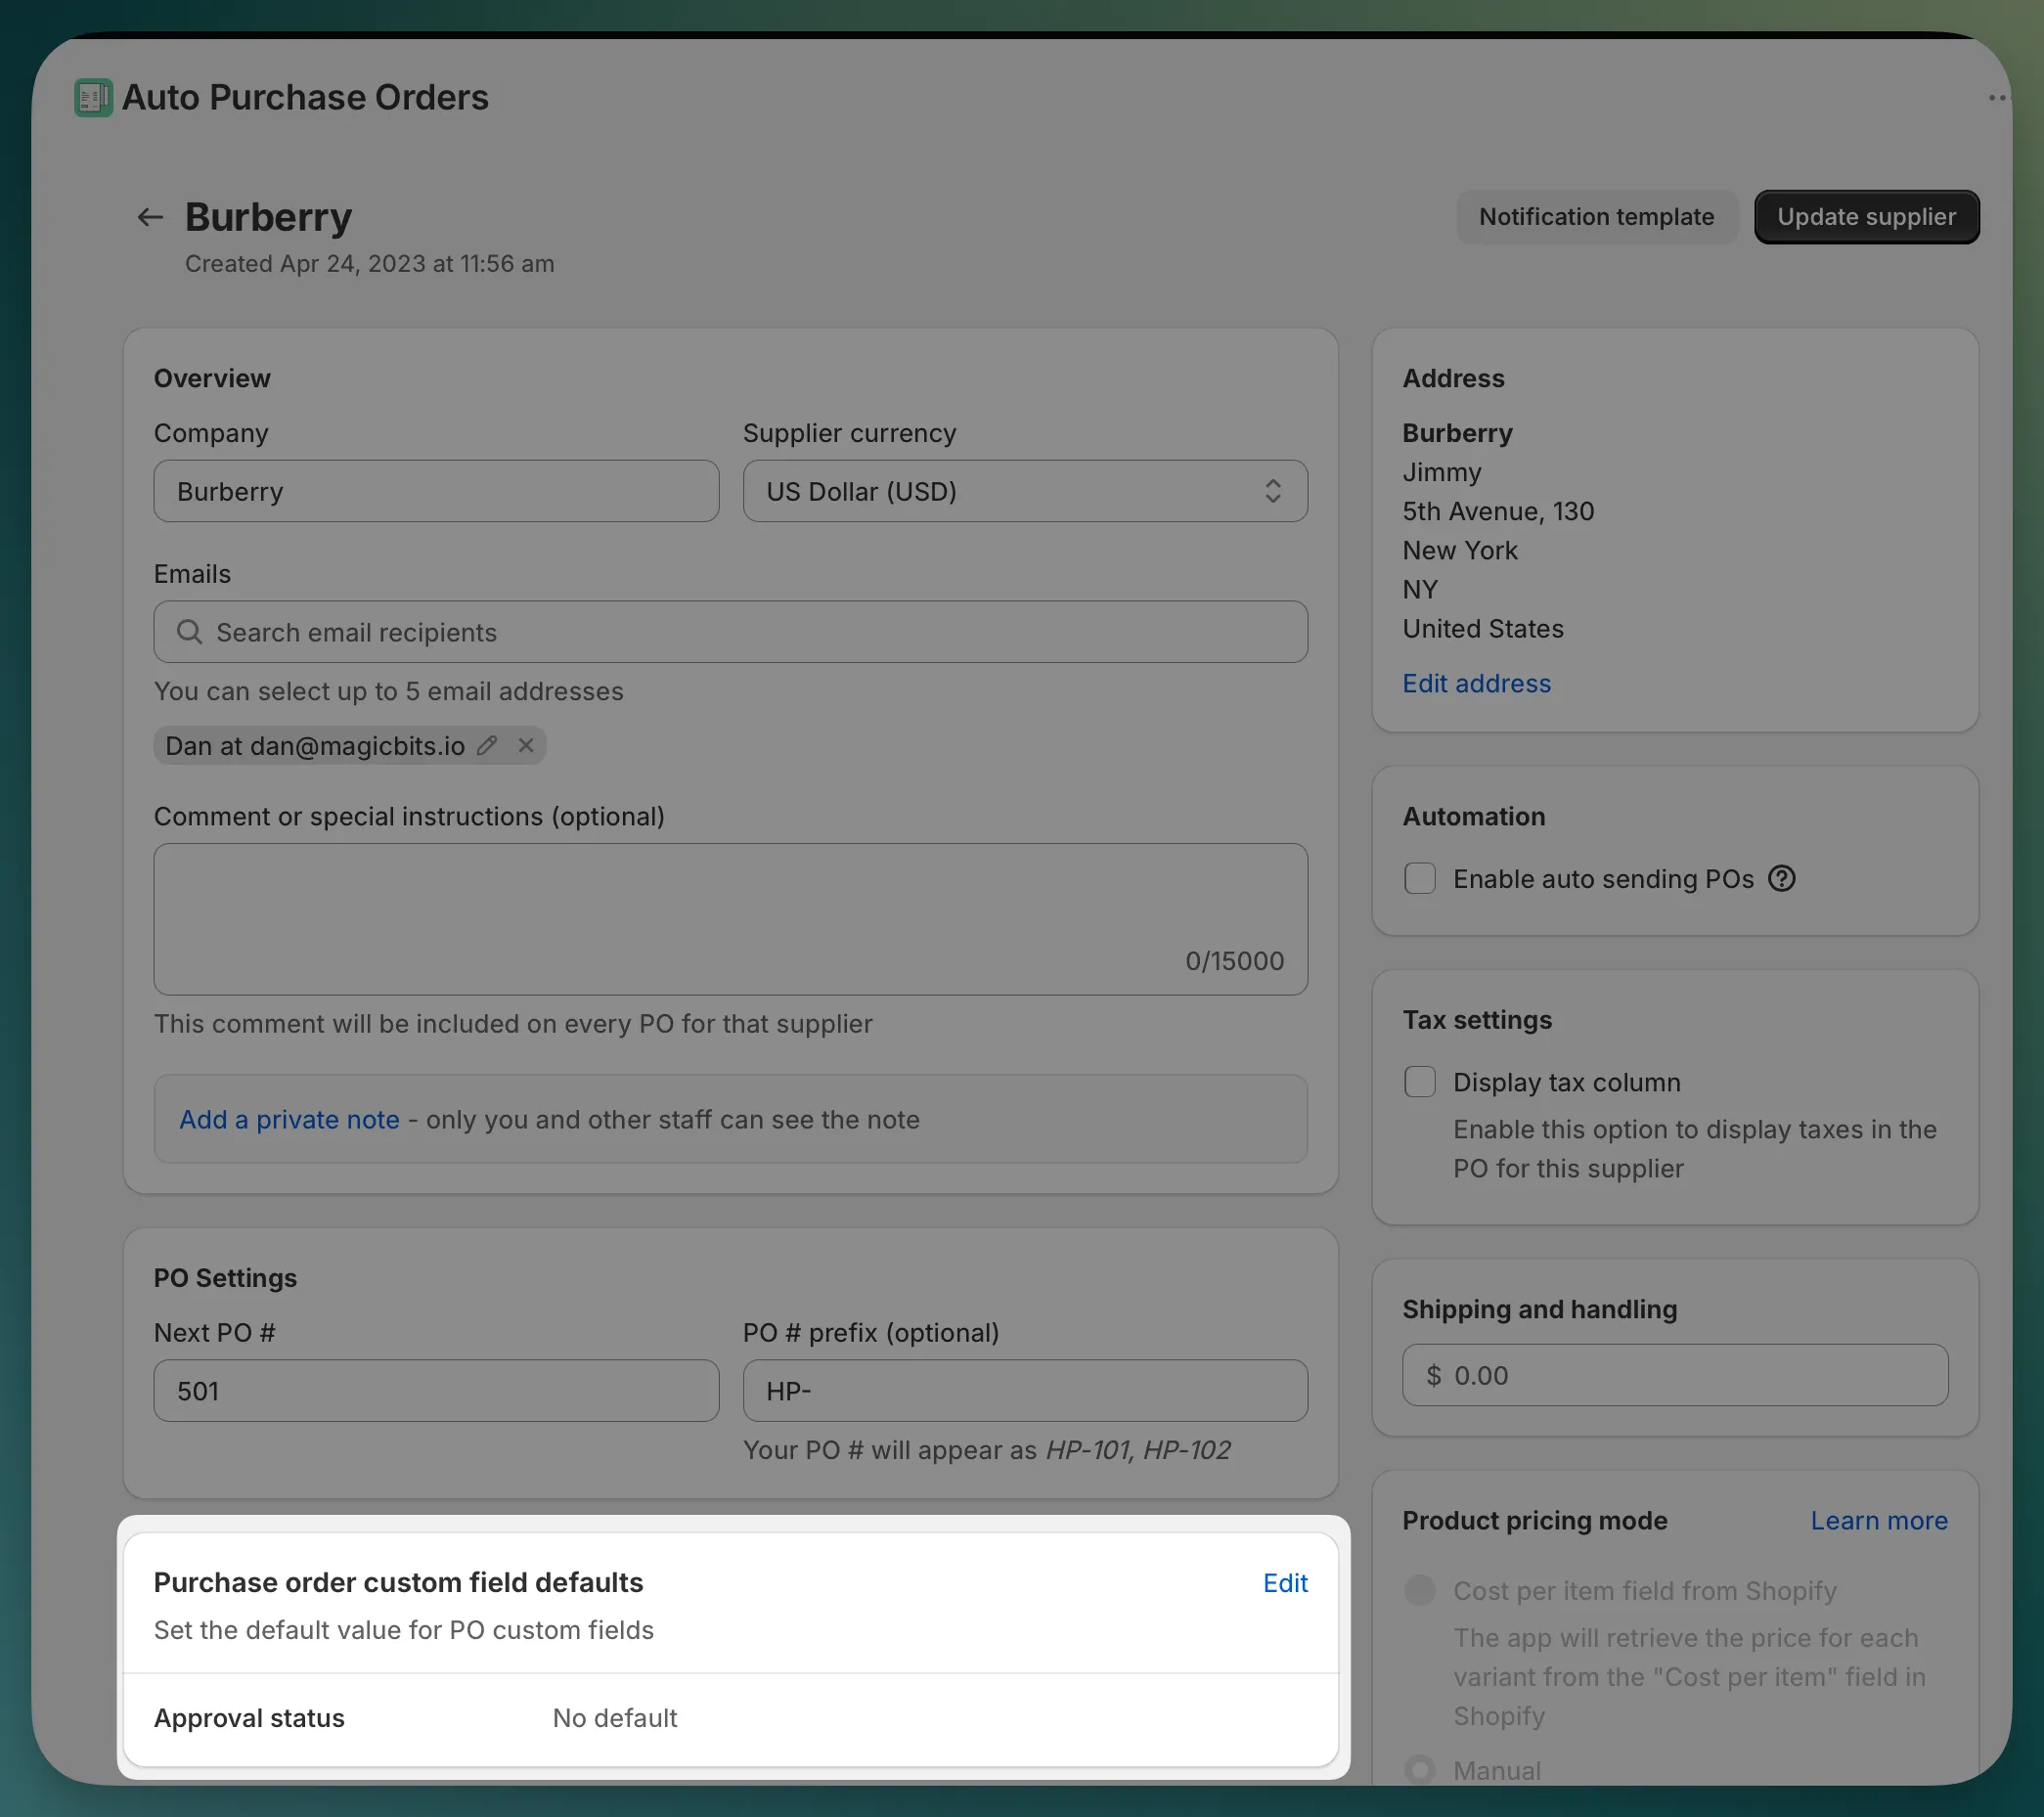Viewport: 2044px width, 1817px height.
Task: Click the Notification template button
Action: (x=1596, y=217)
